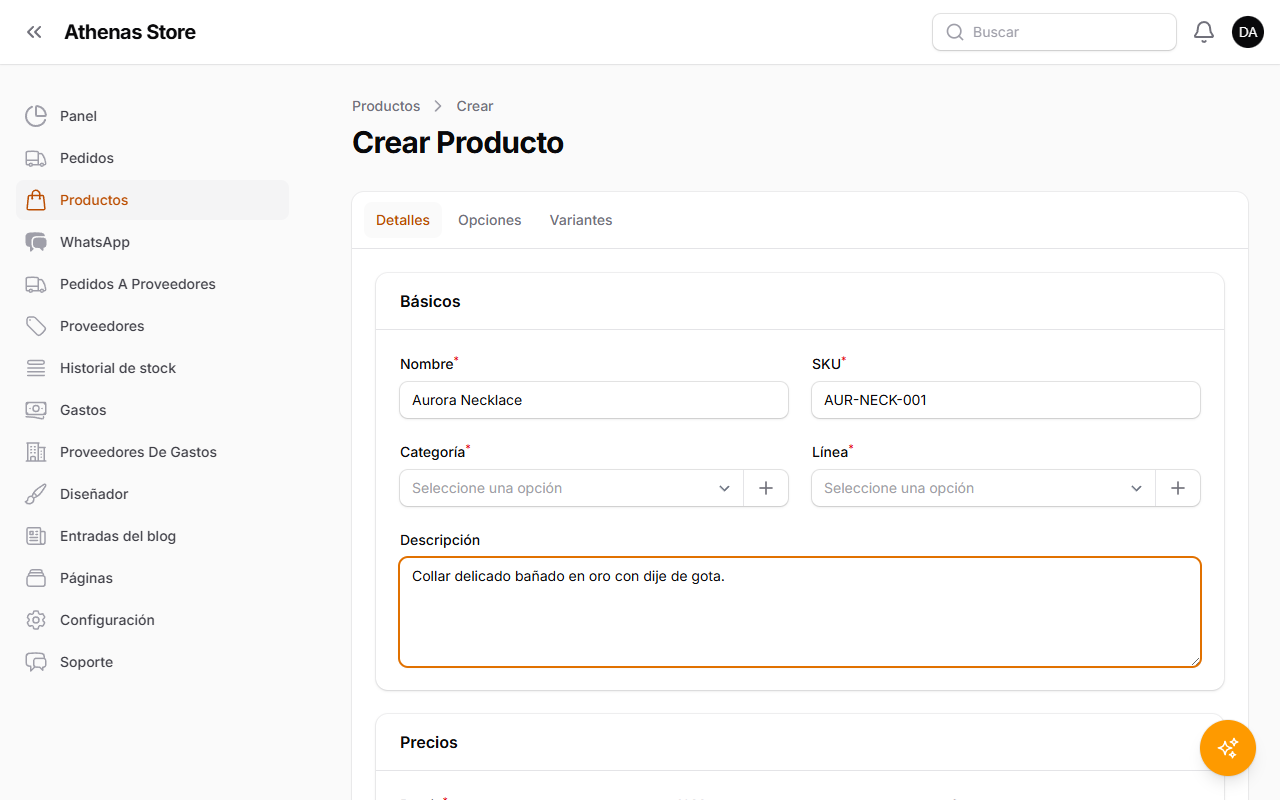Screen dimensions: 1280x800
Task: Open the Línea dropdown
Action: pos(983,488)
